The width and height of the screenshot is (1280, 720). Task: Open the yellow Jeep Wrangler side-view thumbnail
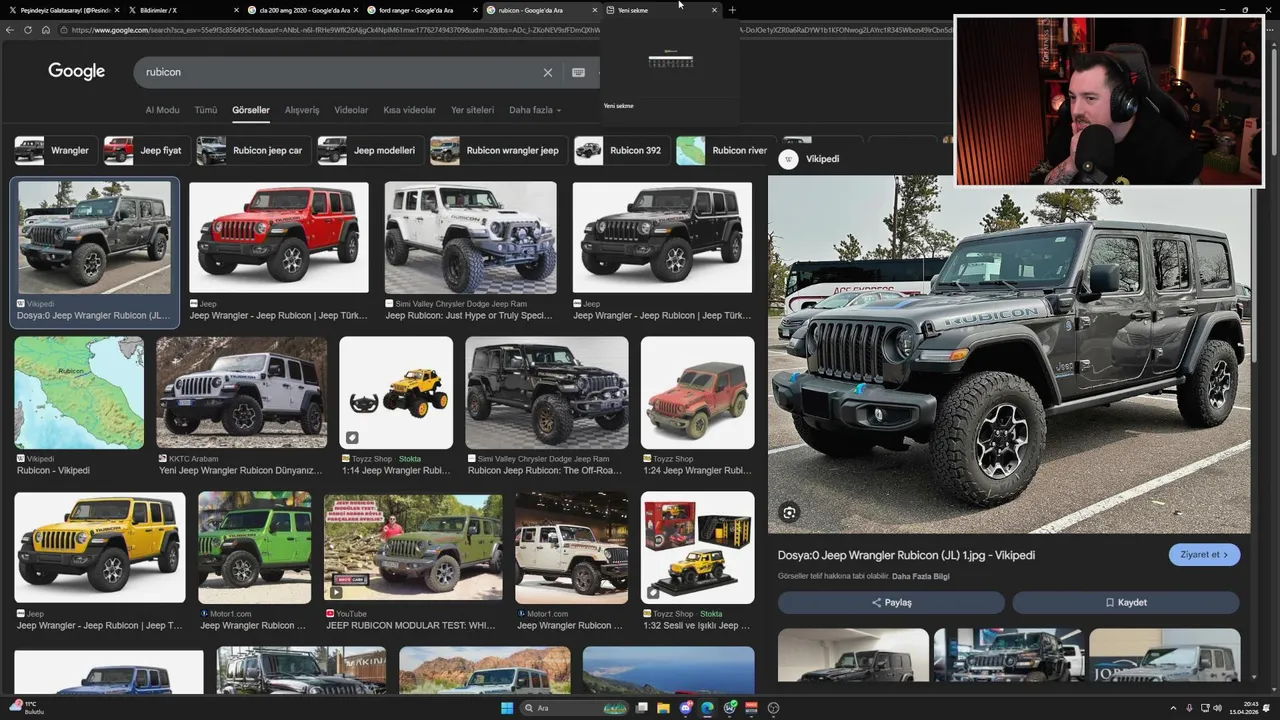tap(100, 548)
